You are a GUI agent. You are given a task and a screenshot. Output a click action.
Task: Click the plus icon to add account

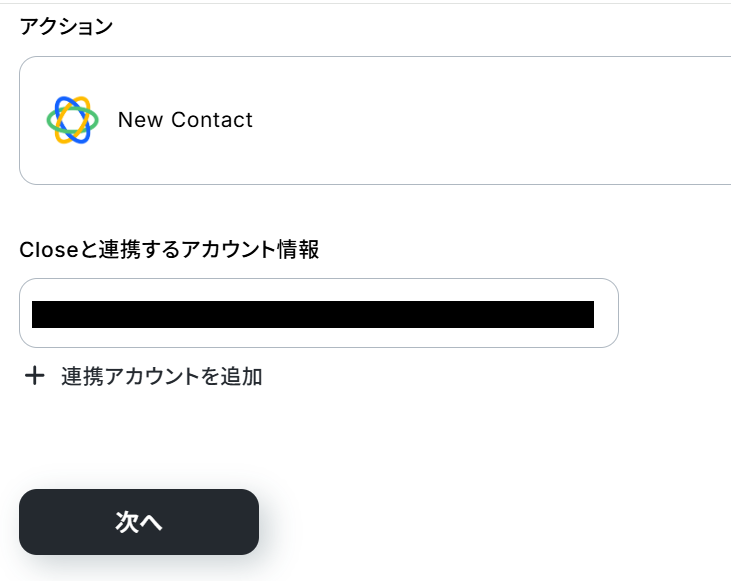35,376
